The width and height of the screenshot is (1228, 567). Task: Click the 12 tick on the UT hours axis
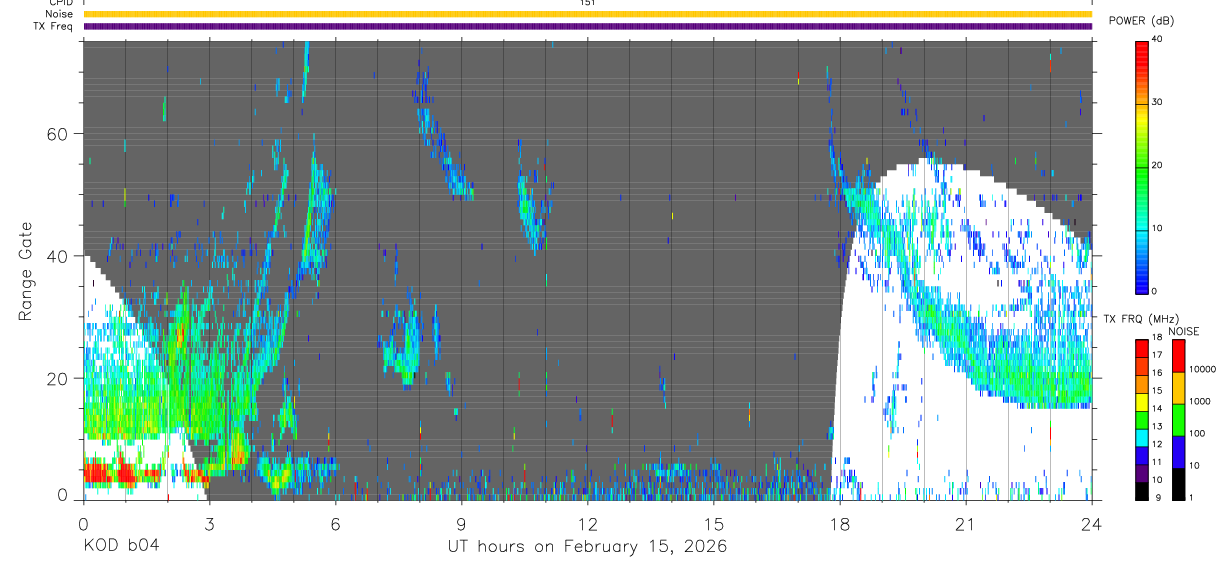[x=587, y=523]
